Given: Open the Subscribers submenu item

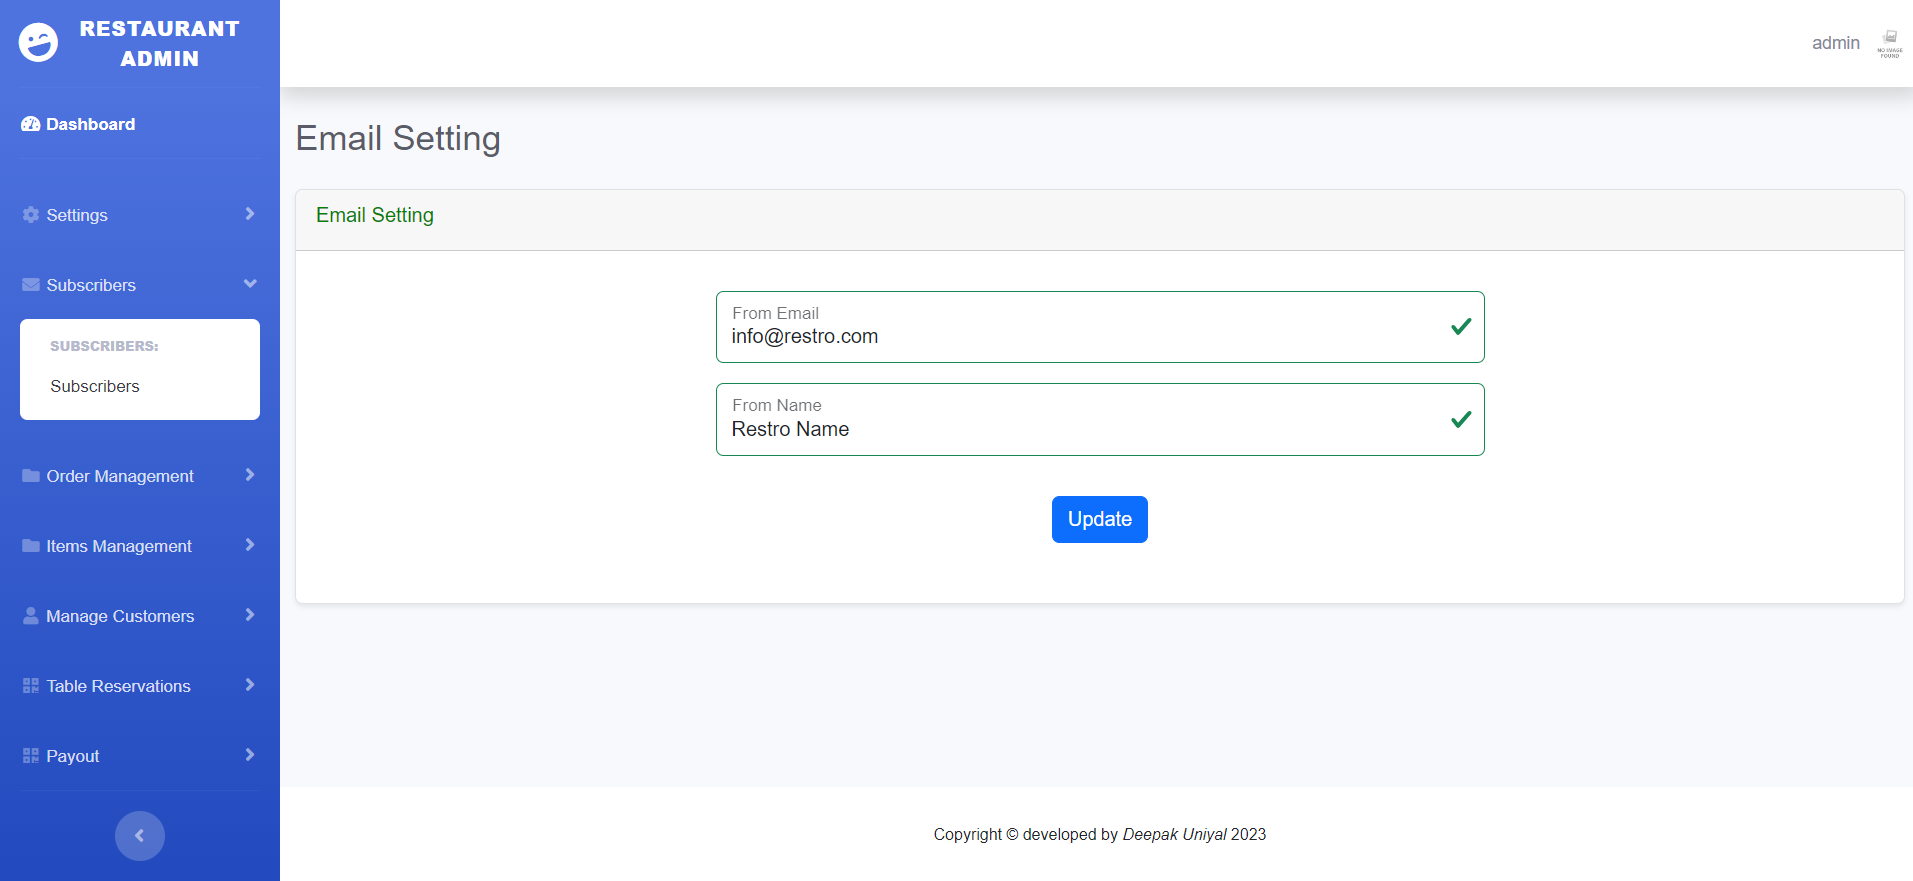Looking at the screenshot, I should [x=95, y=386].
